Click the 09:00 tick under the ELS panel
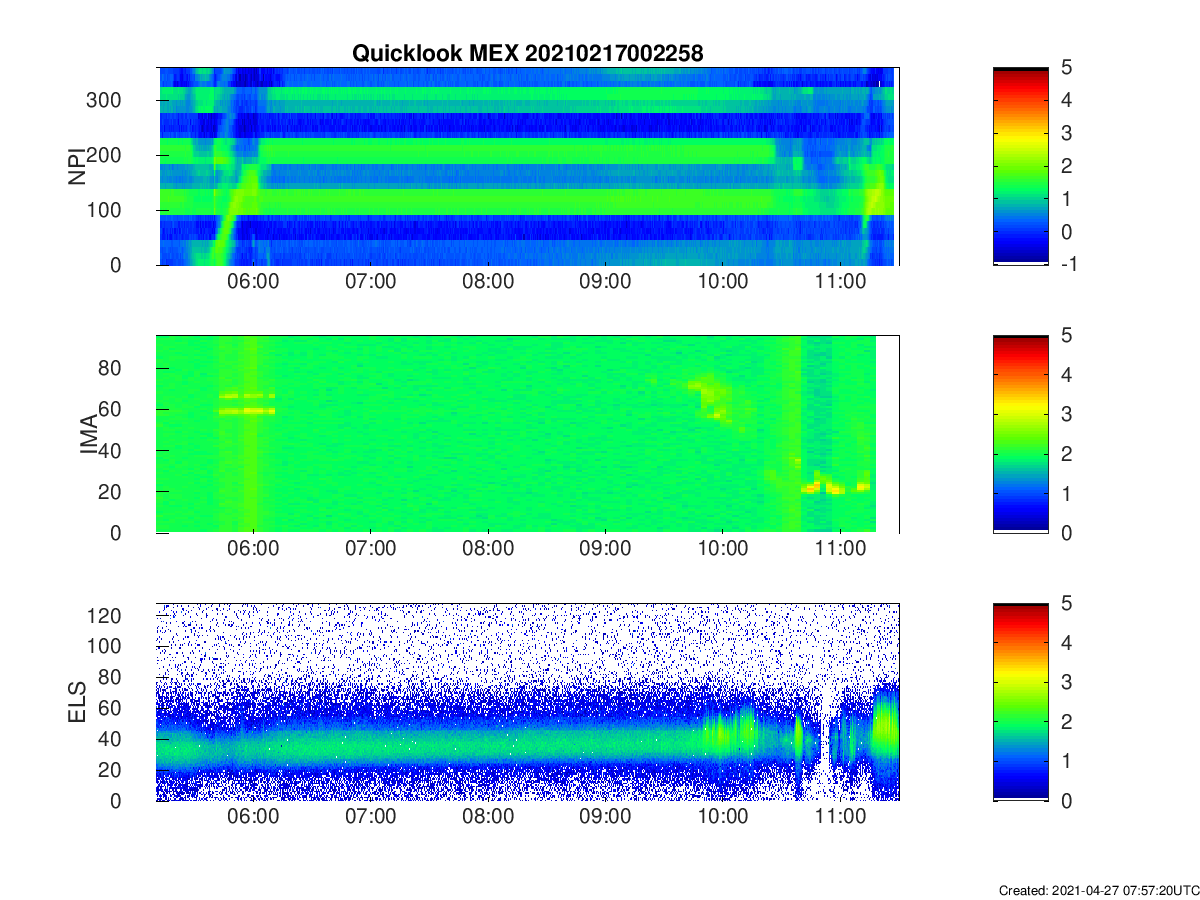This screenshot has width=1200, height=900. pos(606,818)
